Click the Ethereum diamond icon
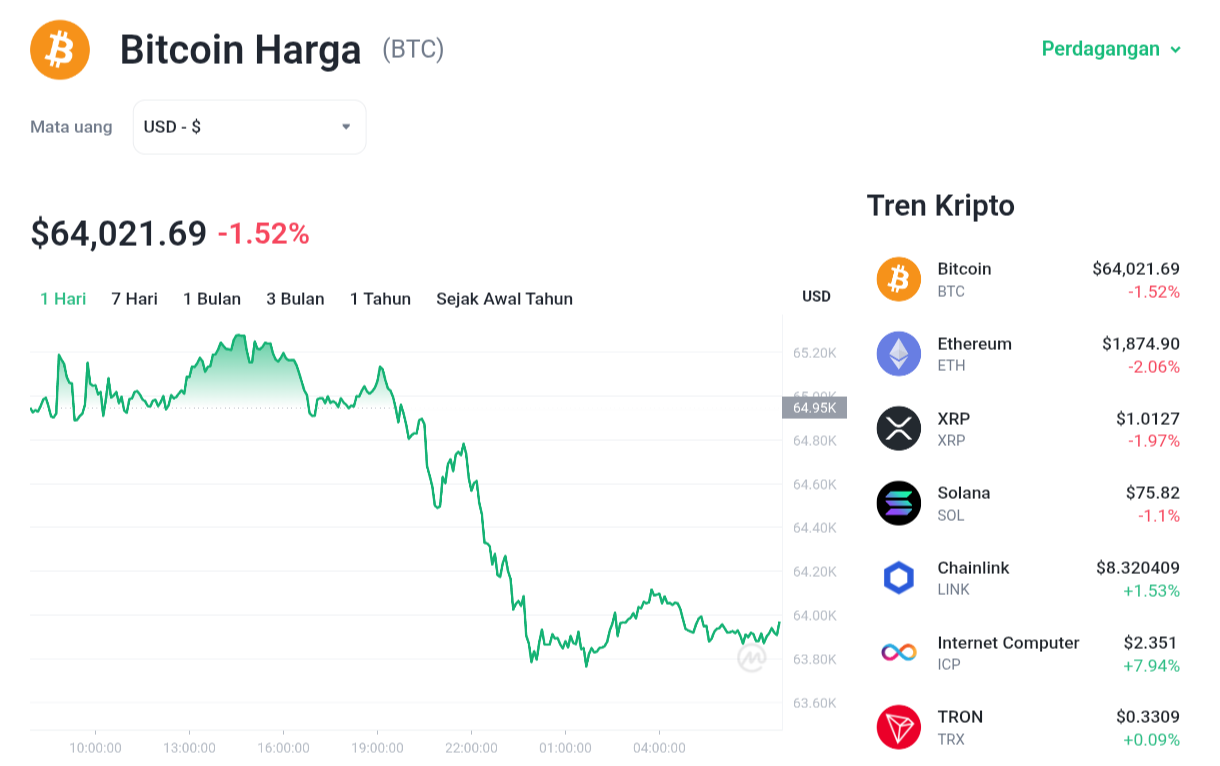 coord(899,354)
